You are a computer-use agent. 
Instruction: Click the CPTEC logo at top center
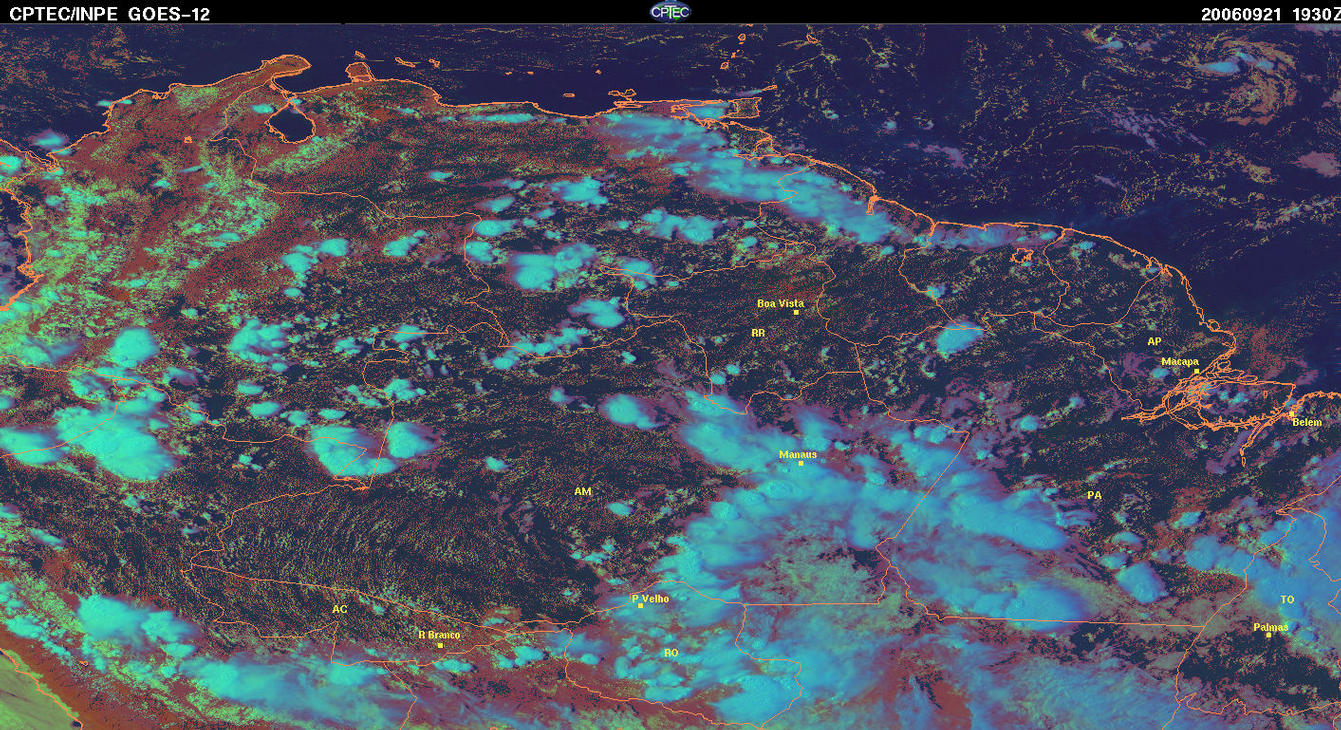(670, 11)
